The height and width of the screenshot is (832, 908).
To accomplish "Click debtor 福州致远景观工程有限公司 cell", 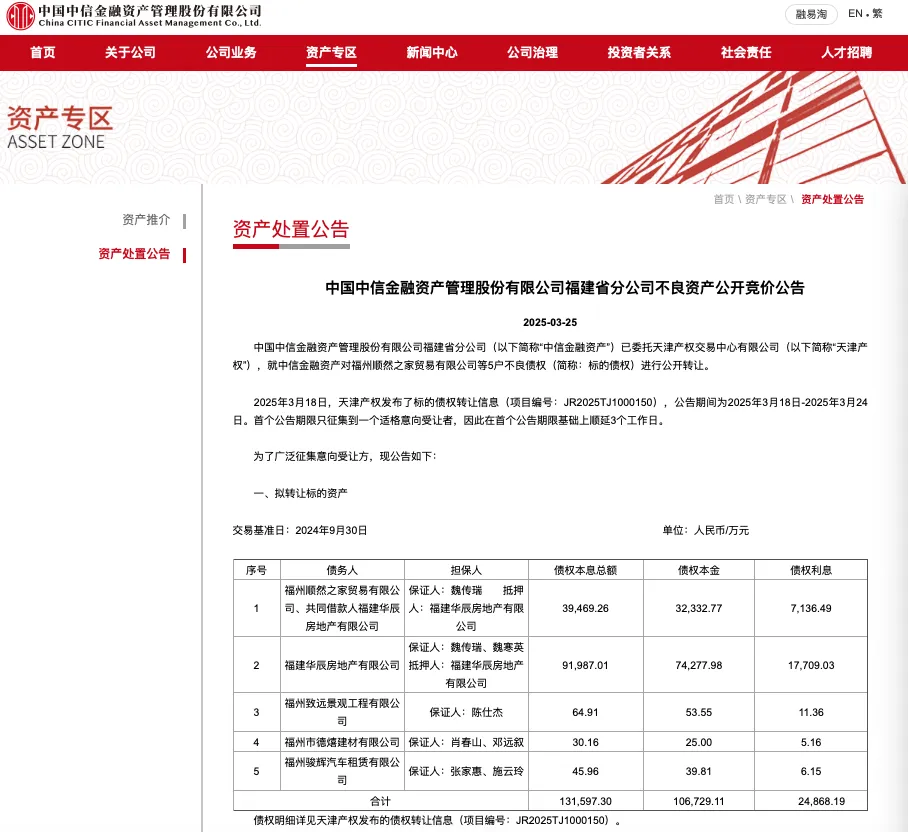I will (x=342, y=712).
